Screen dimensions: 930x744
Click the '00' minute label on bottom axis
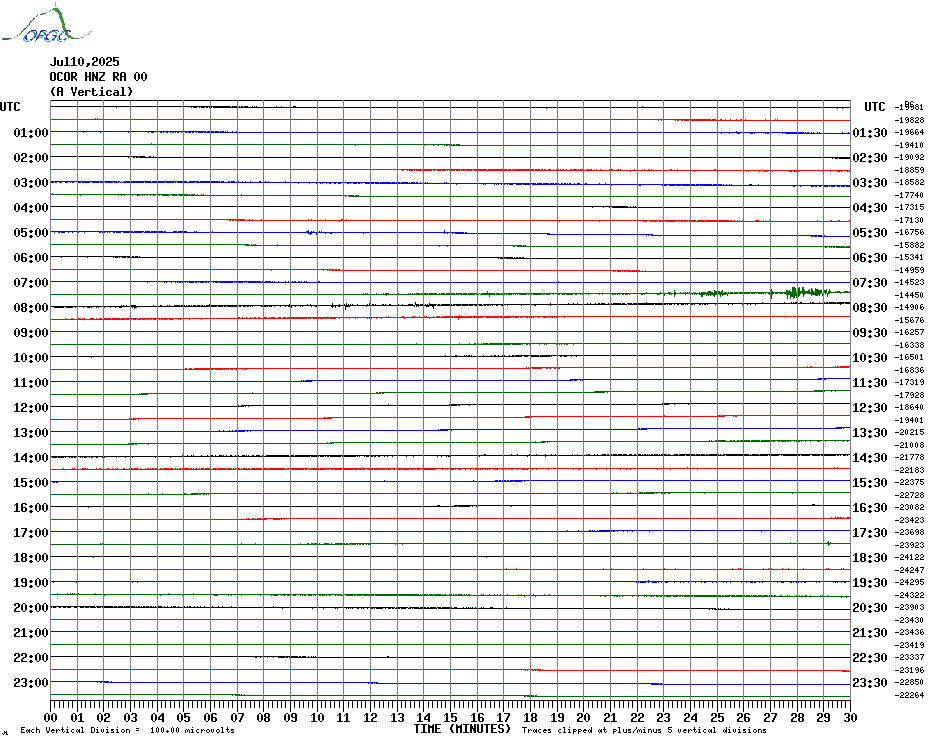pos(51,718)
